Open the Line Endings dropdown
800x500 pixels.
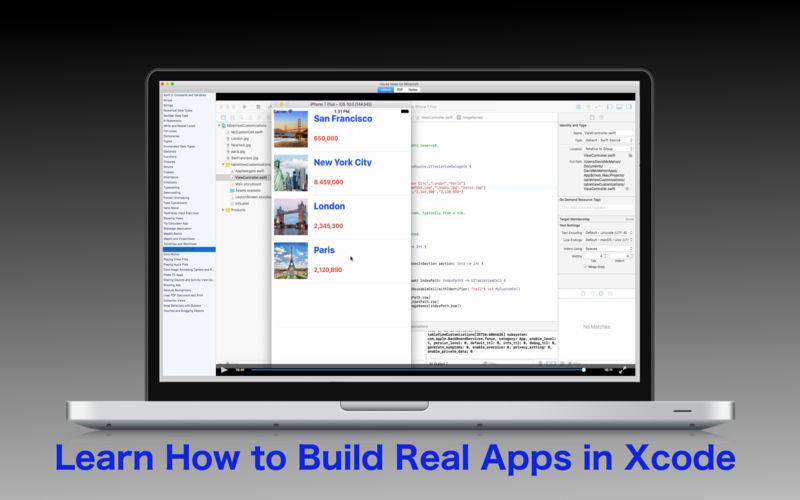[x=608, y=240]
